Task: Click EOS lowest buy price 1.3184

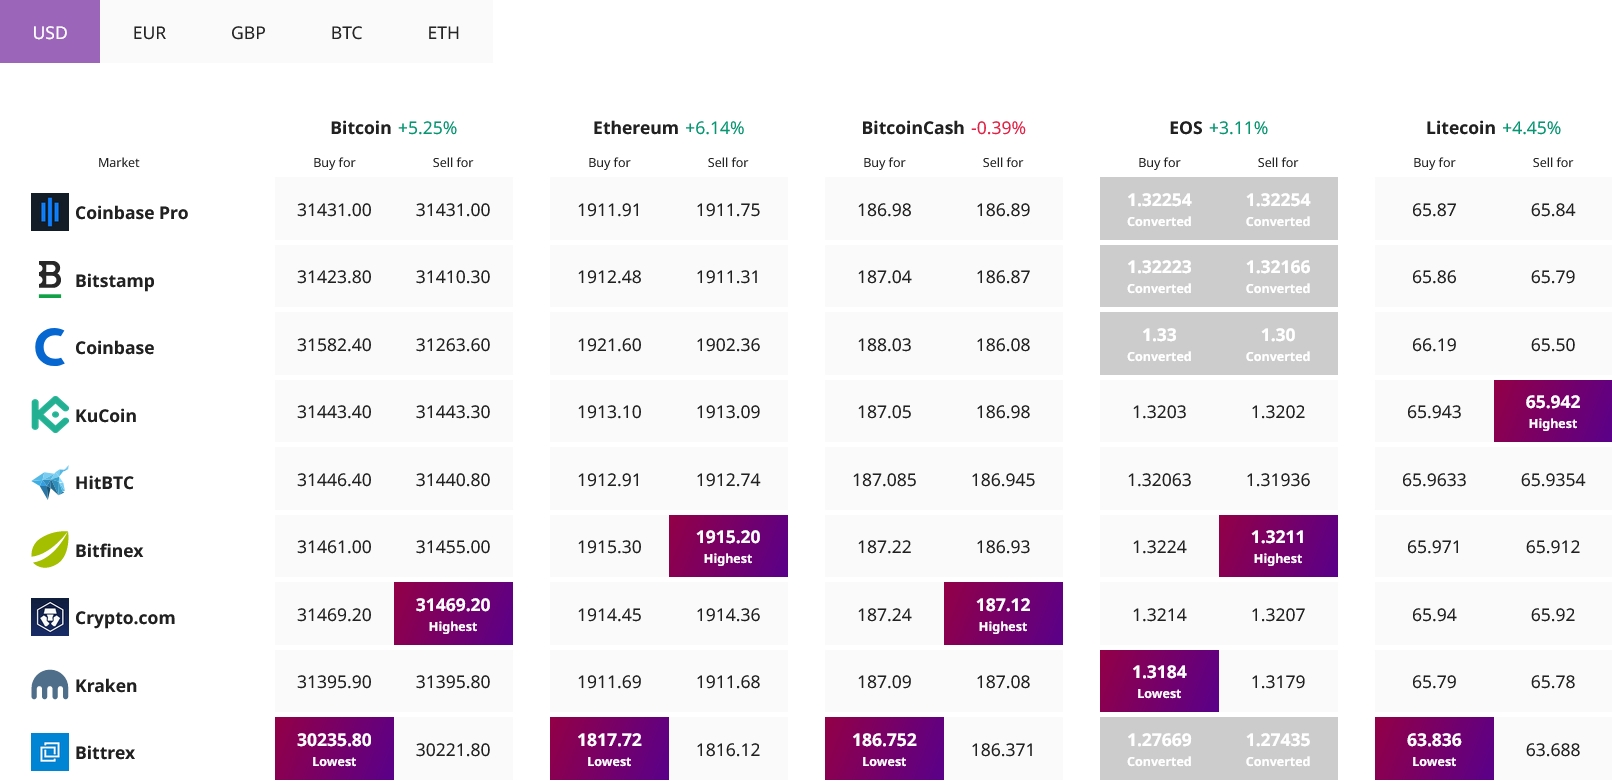Action: [1159, 681]
